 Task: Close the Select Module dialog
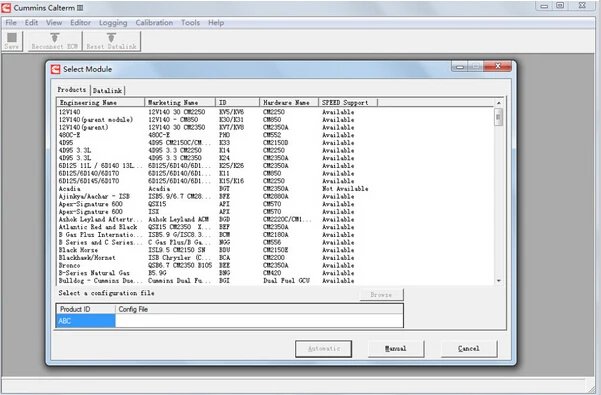498,66
